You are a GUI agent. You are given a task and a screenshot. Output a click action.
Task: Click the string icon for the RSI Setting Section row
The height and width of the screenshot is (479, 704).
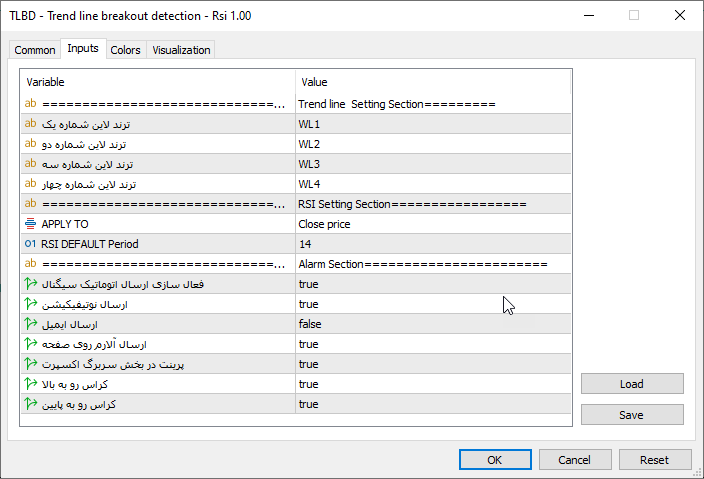pos(30,204)
